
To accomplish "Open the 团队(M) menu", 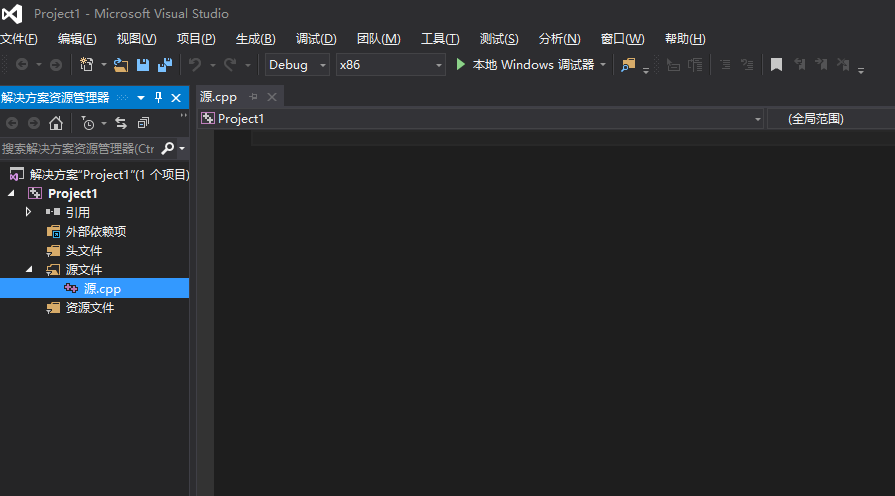I will (x=378, y=39).
